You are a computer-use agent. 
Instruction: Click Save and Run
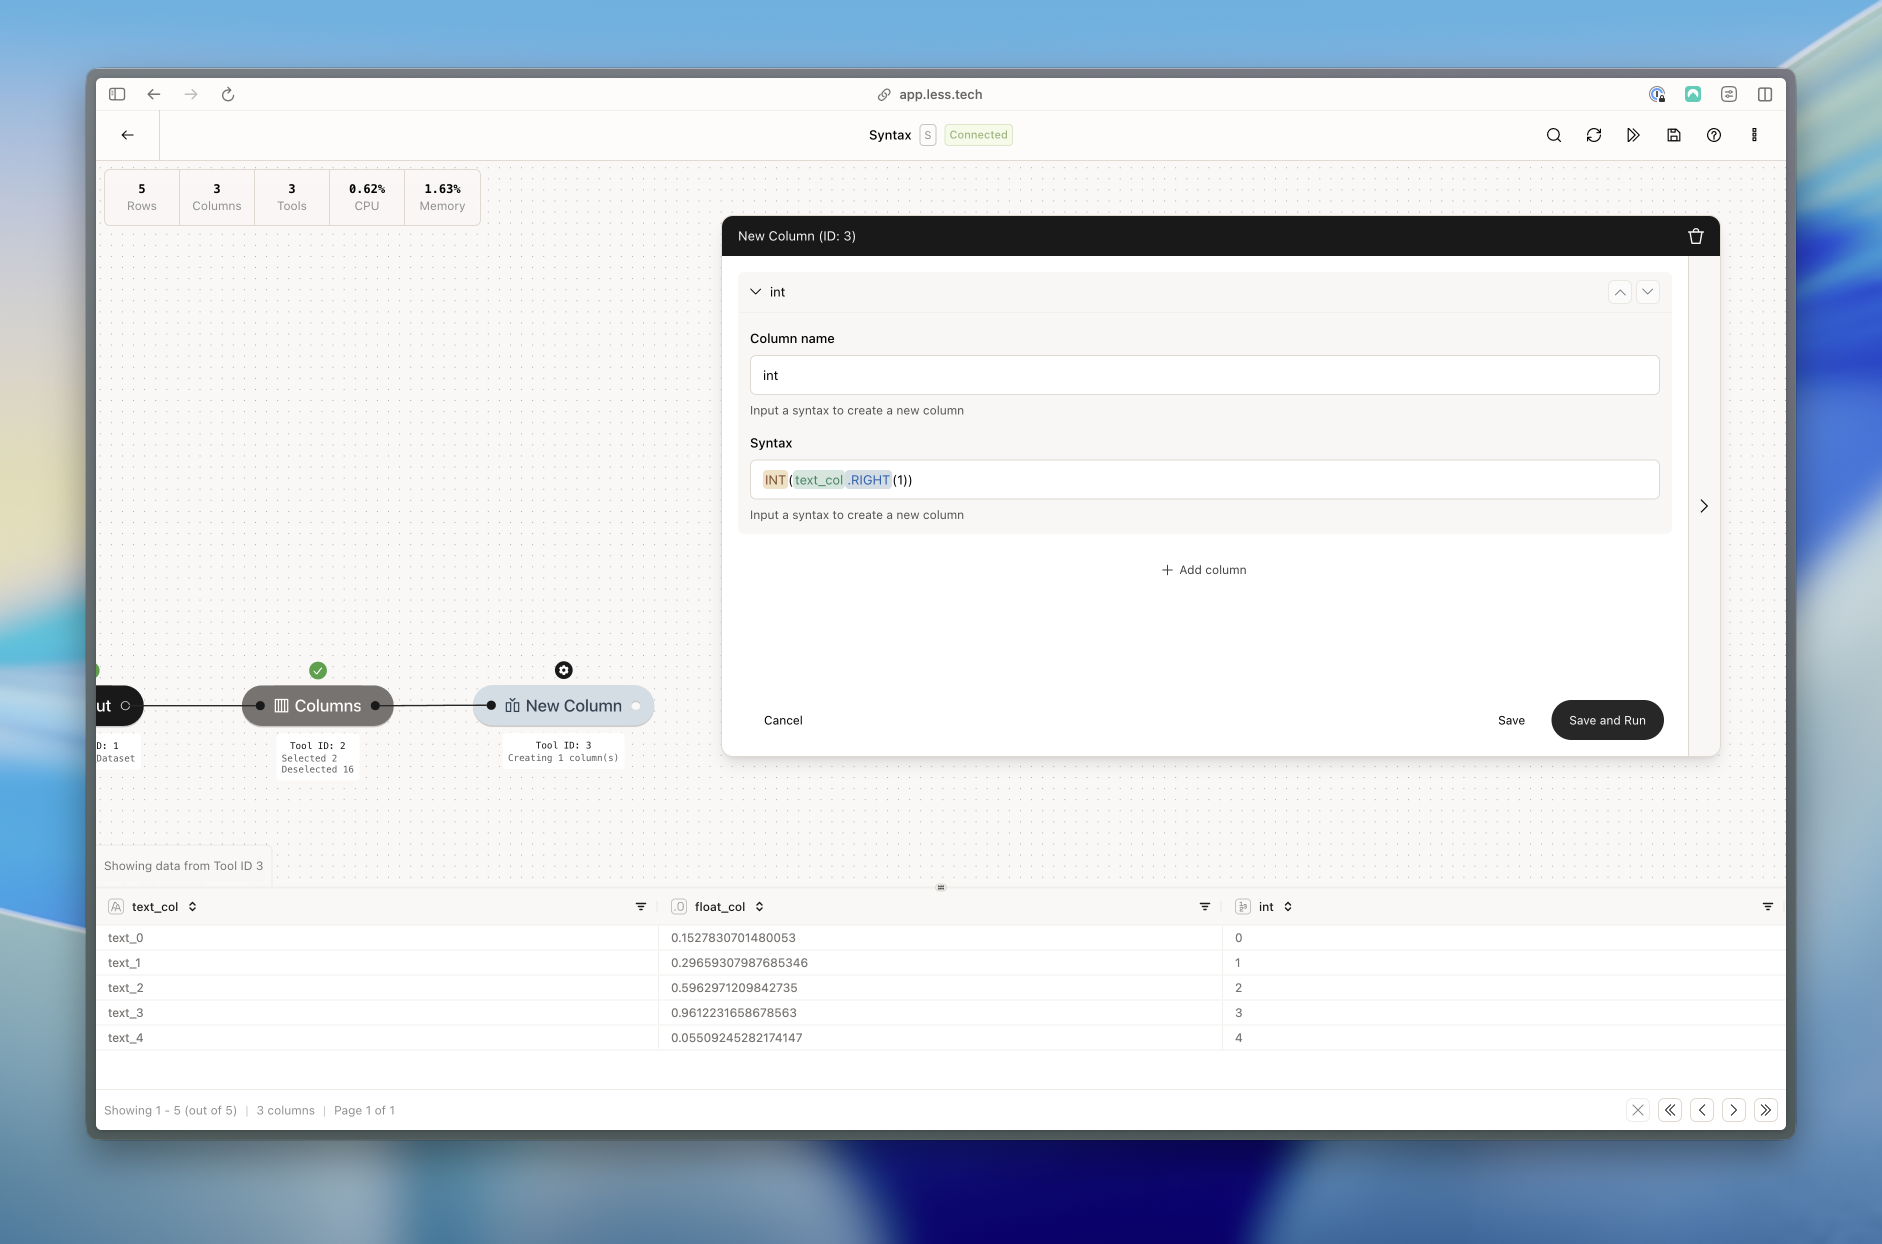1607,720
